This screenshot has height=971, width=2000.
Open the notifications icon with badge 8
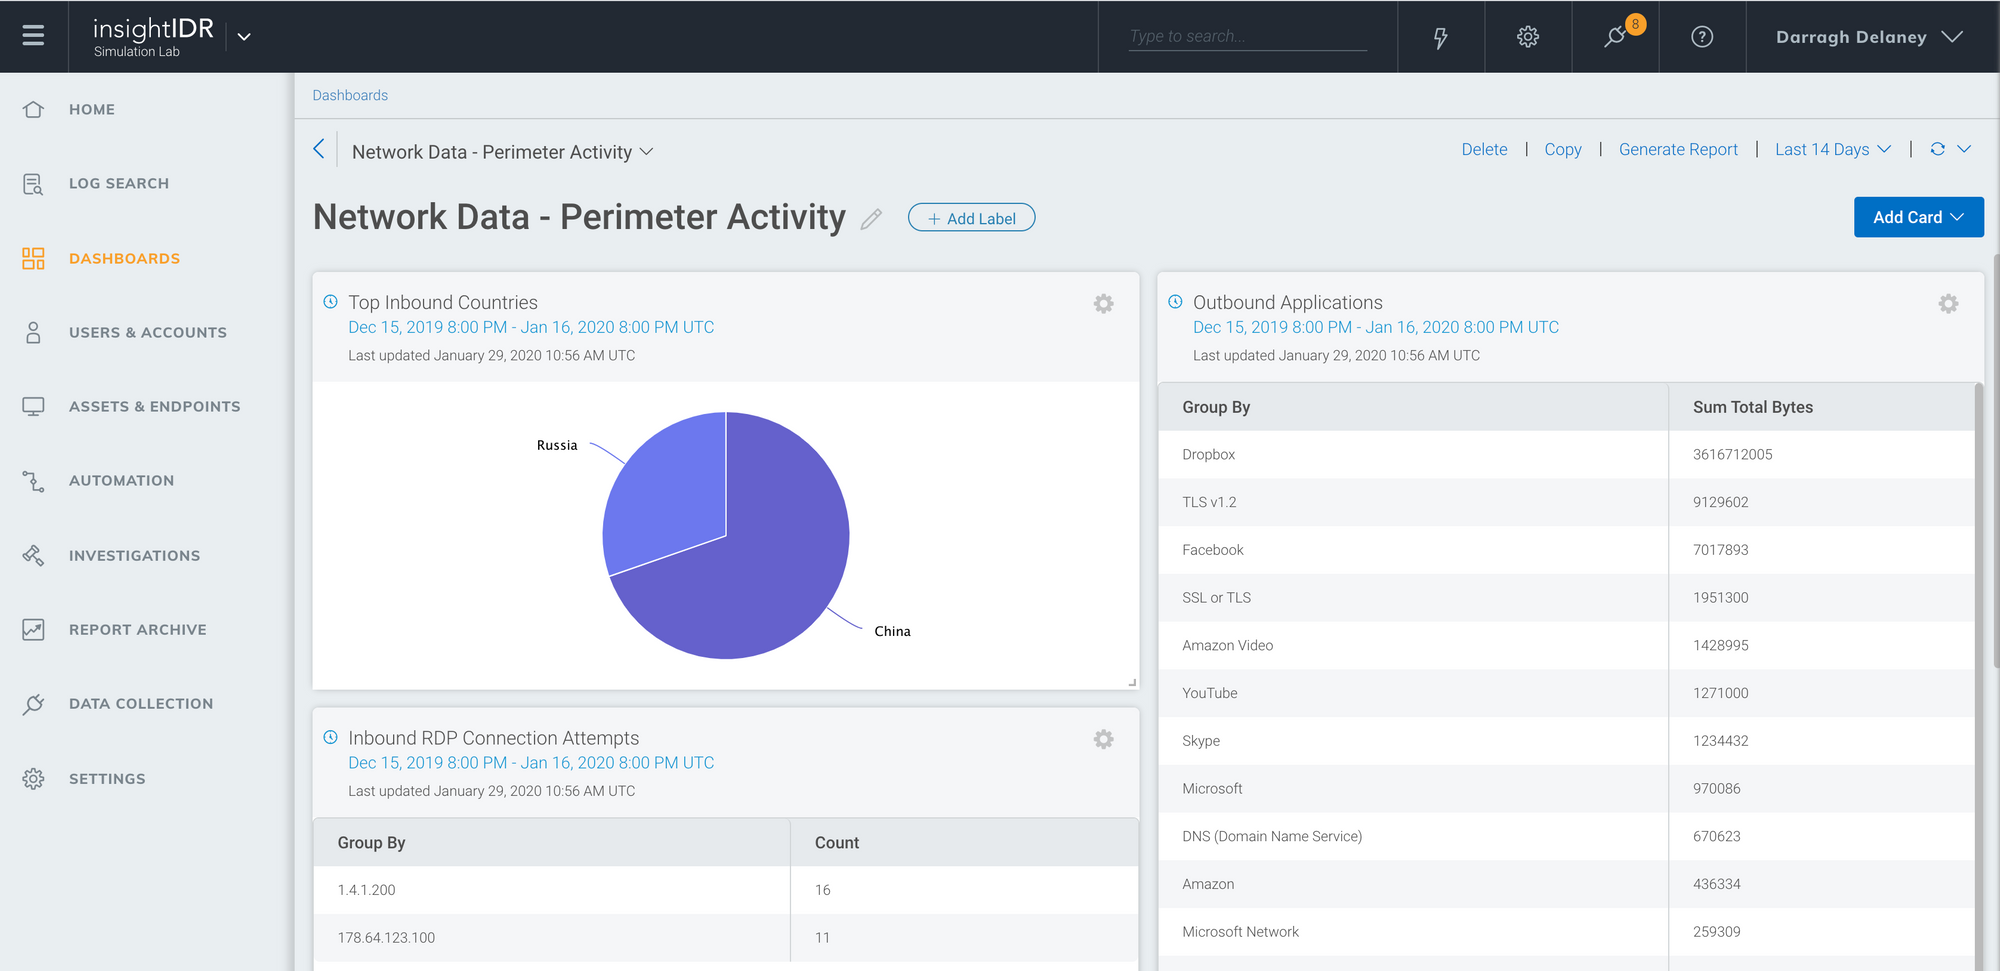[x=1615, y=37]
